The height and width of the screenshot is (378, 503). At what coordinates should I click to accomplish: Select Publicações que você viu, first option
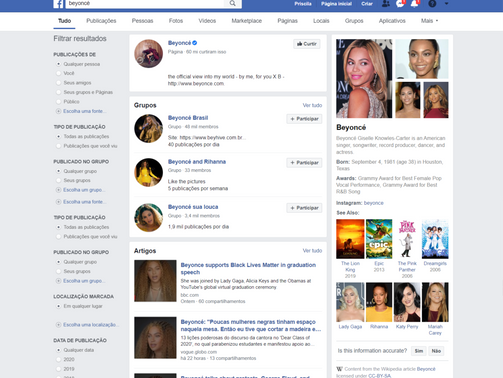pyautogui.click(x=58, y=146)
